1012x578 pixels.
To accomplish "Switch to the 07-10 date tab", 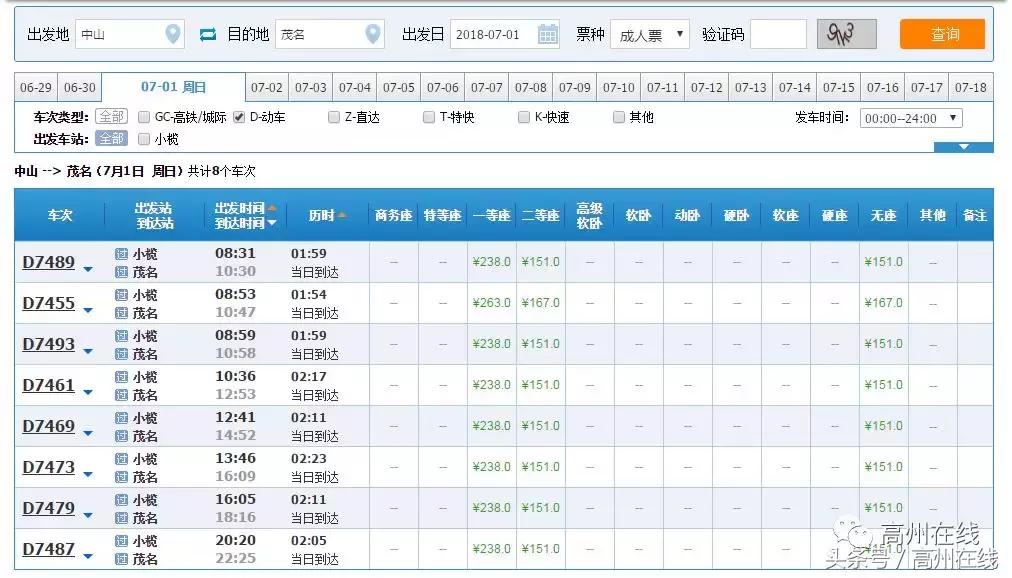I will pyautogui.click(x=619, y=87).
